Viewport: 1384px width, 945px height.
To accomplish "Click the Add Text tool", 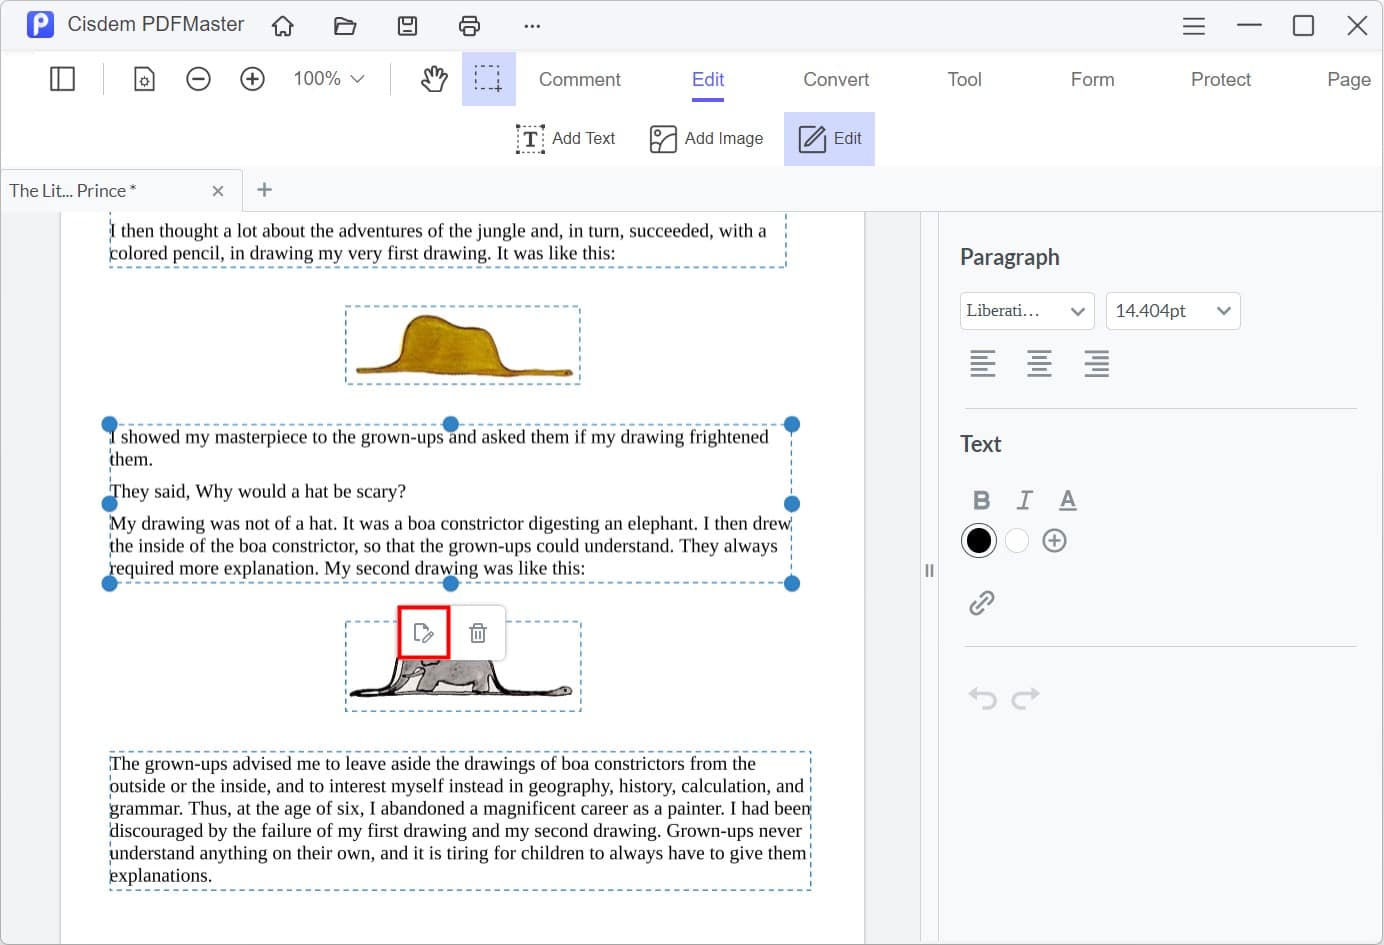I will tap(566, 138).
